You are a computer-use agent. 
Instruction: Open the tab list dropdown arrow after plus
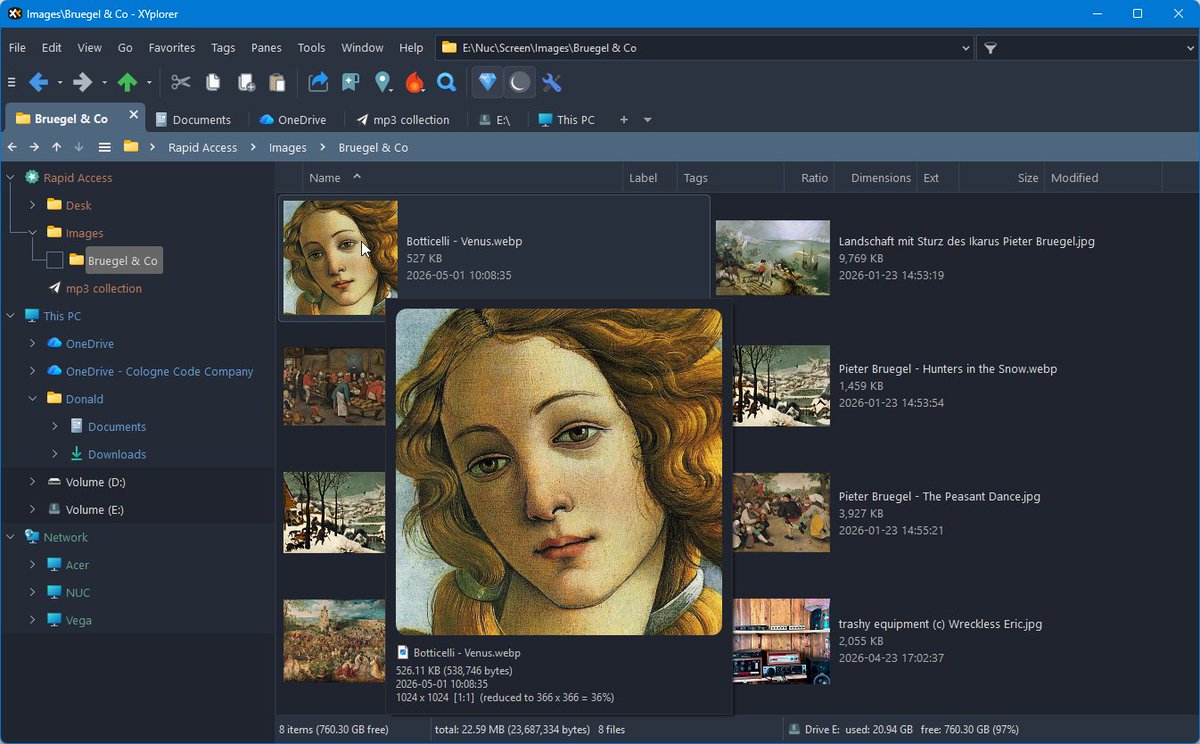point(647,120)
